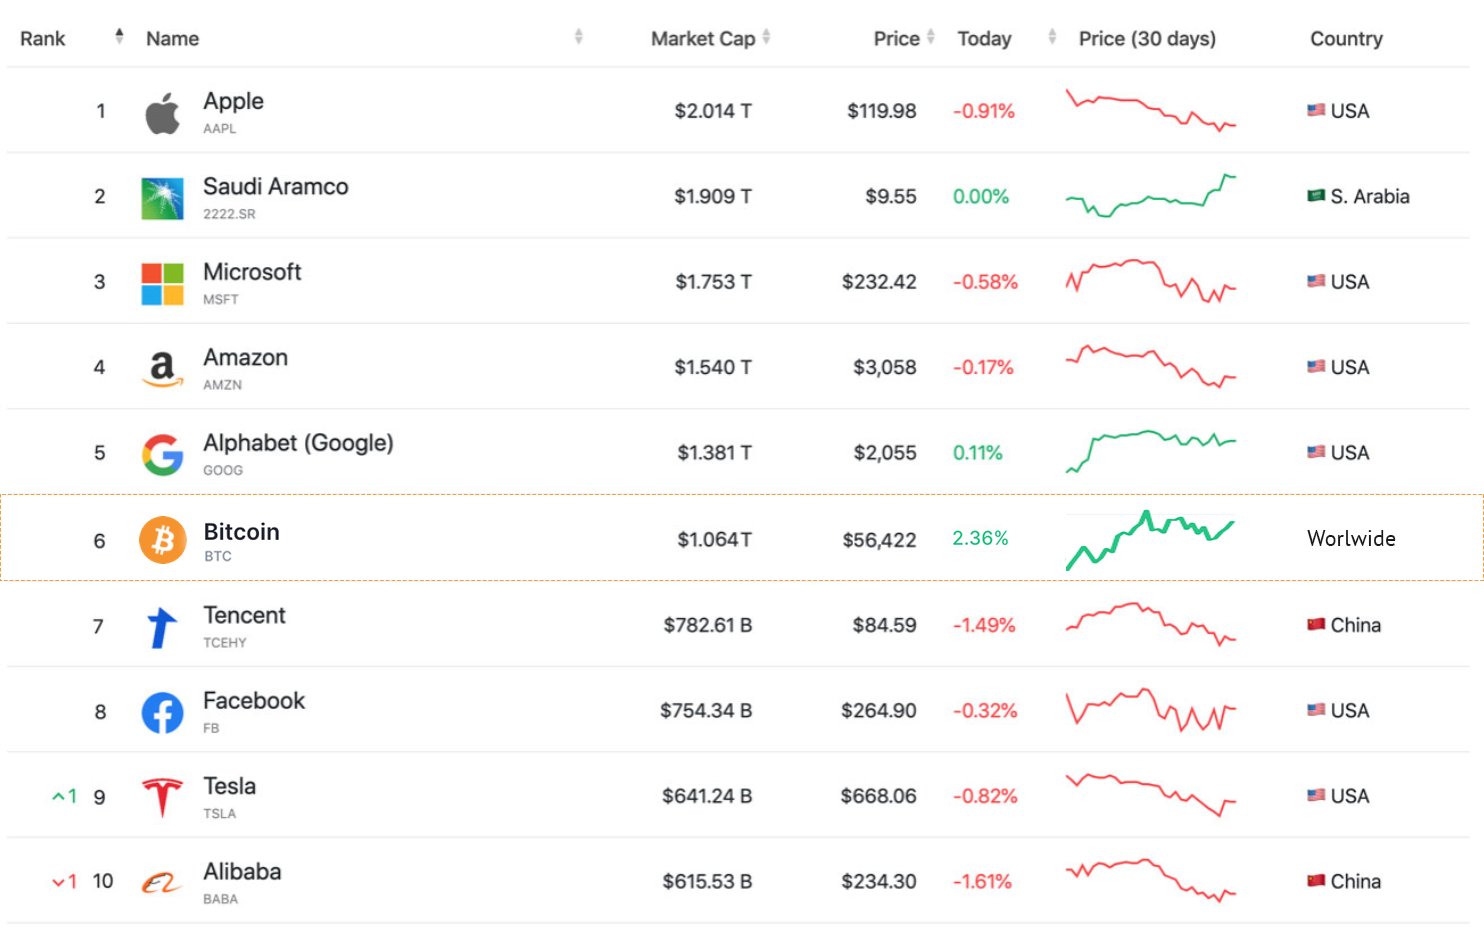
Task: Click the GOOG ticker symbol
Action: 223,470
